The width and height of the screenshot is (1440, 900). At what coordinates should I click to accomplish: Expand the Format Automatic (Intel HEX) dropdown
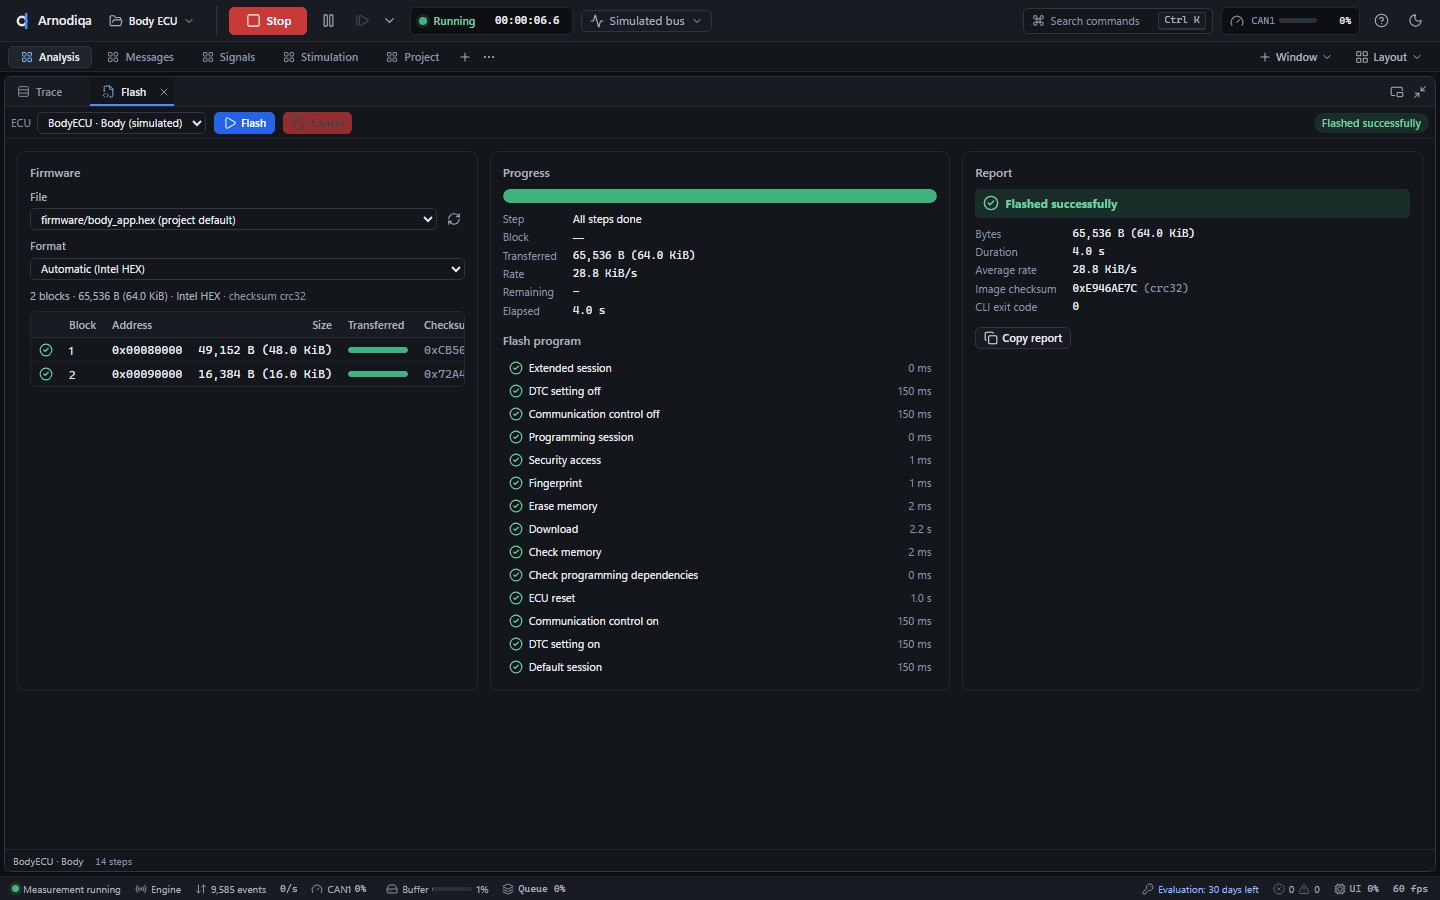point(247,269)
